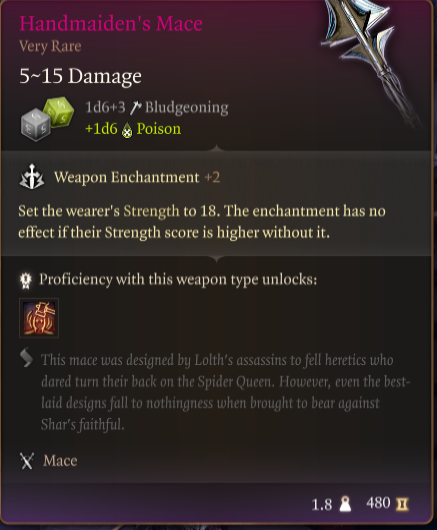Click the Handmaiden's Mace title
This screenshot has width=437, height=530.
pyautogui.click(x=111, y=24)
